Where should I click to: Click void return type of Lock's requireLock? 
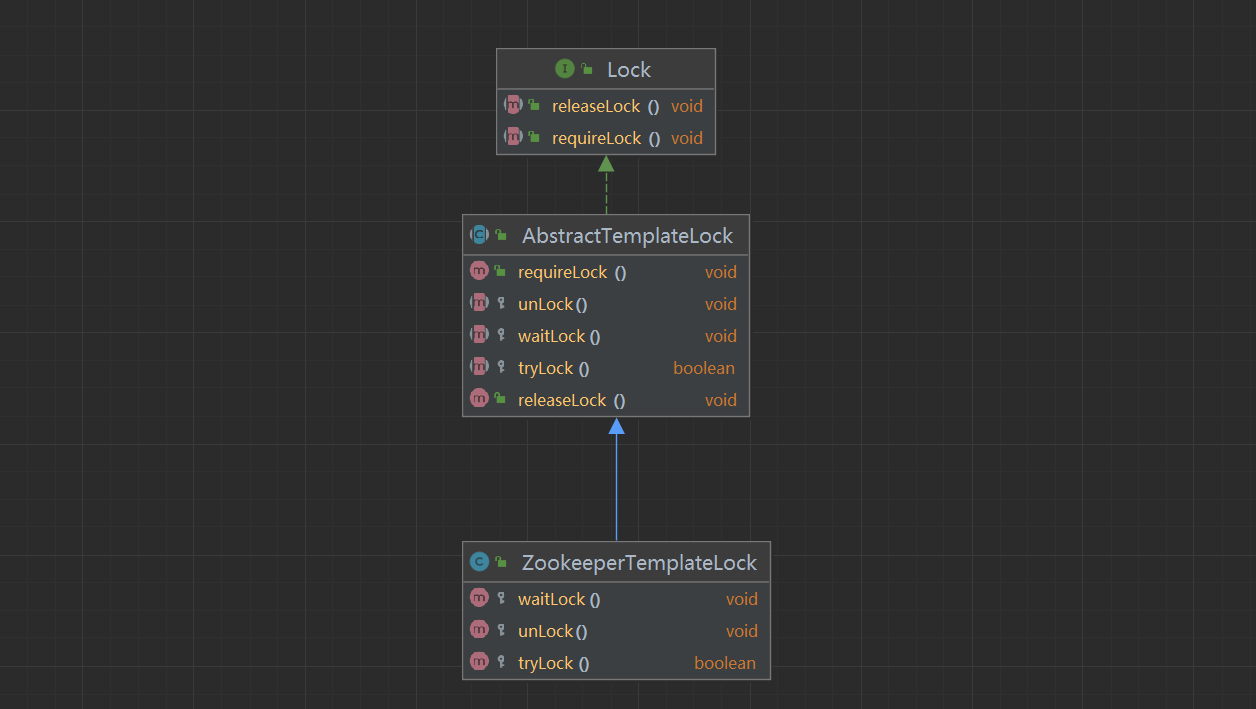coord(687,138)
